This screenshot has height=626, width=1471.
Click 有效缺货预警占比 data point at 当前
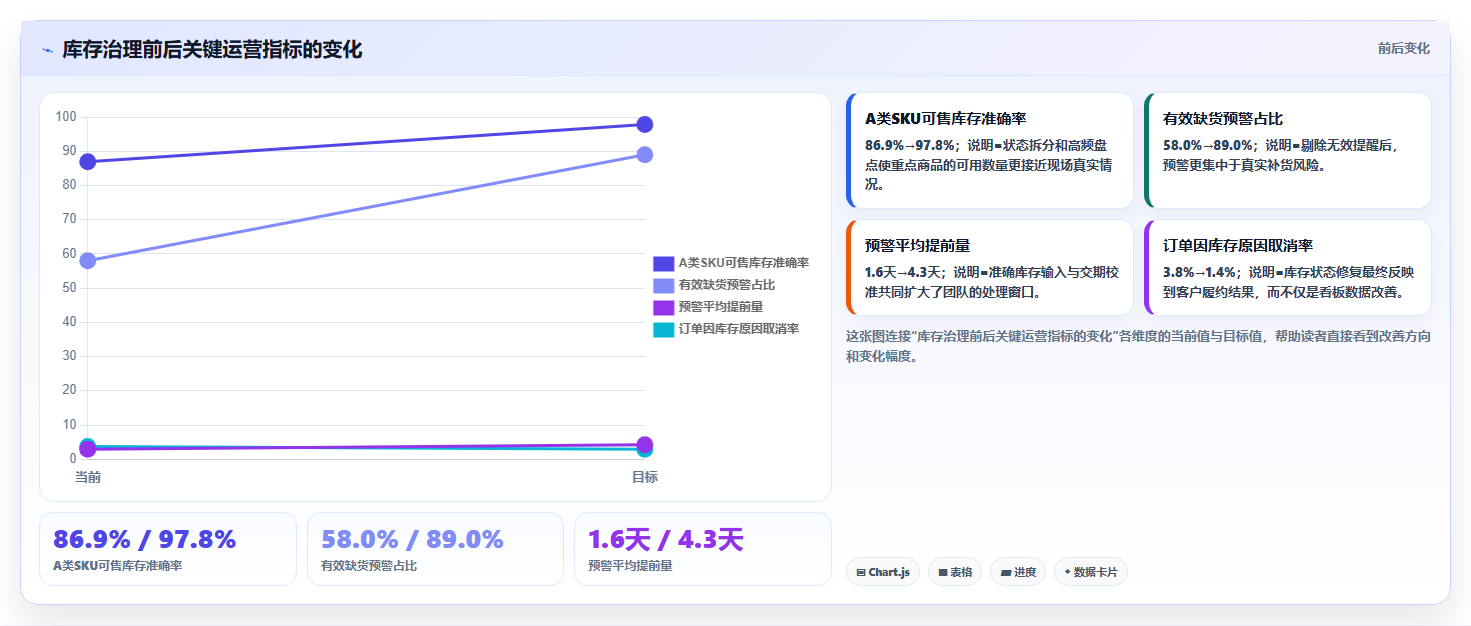pos(88,261)
